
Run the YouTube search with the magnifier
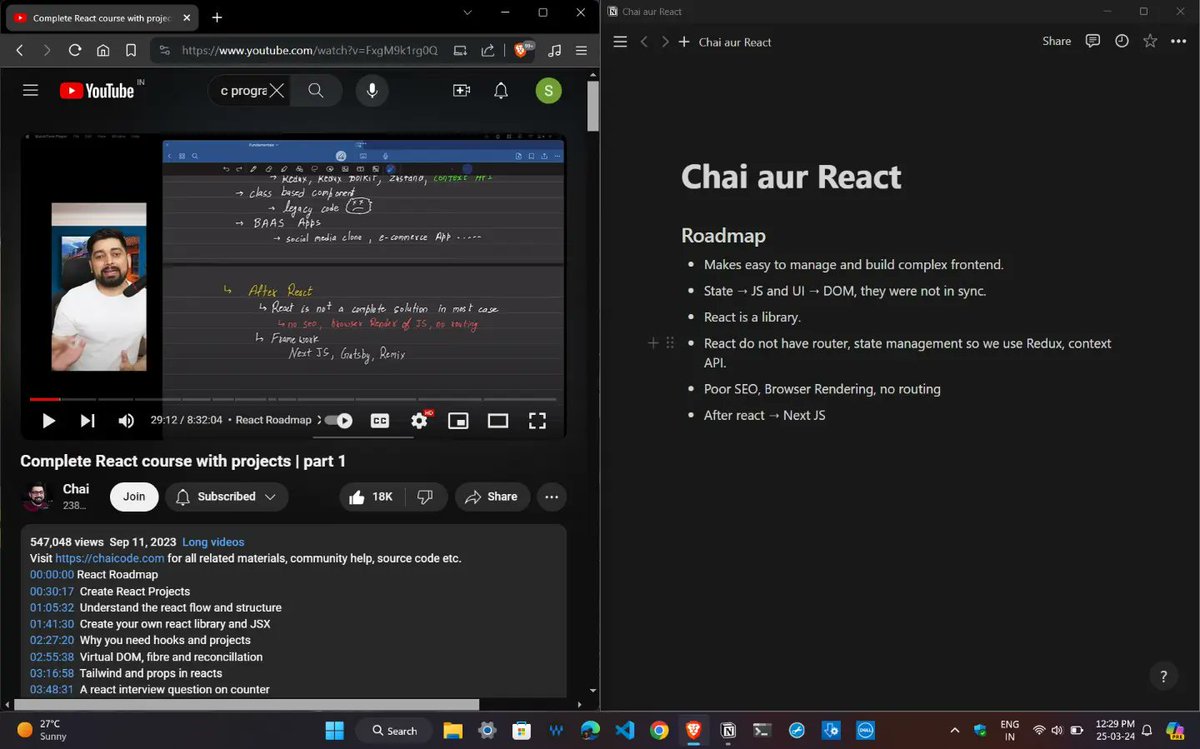click(x=316, y=91)
